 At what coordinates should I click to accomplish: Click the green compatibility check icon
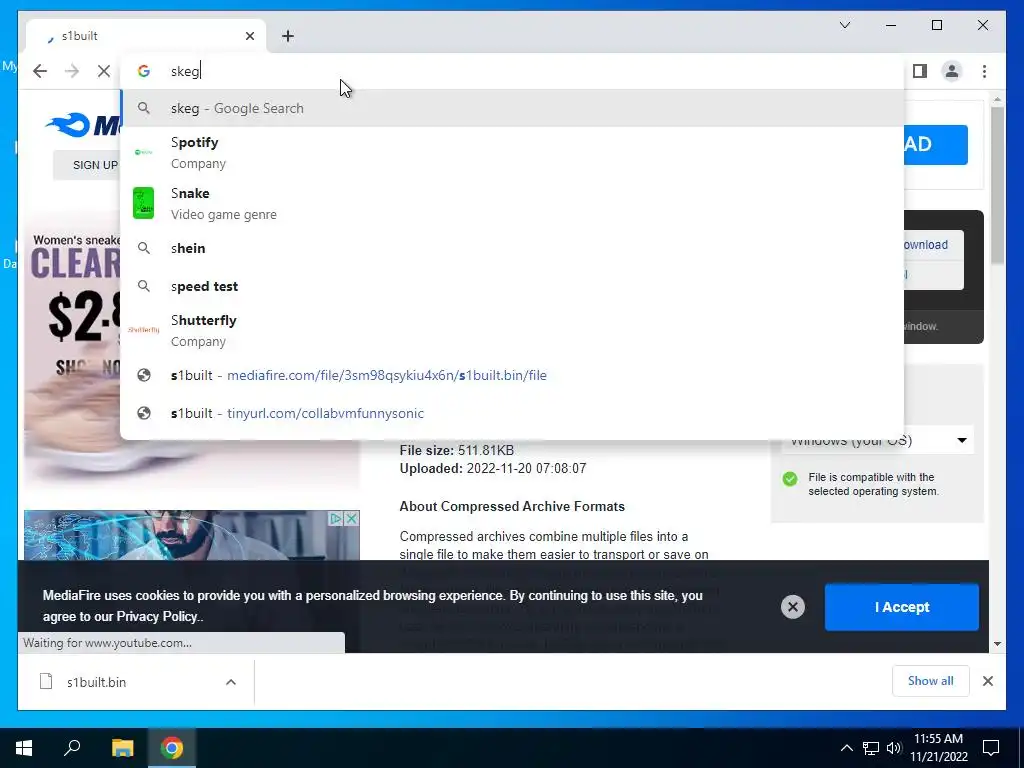point(790,479)
